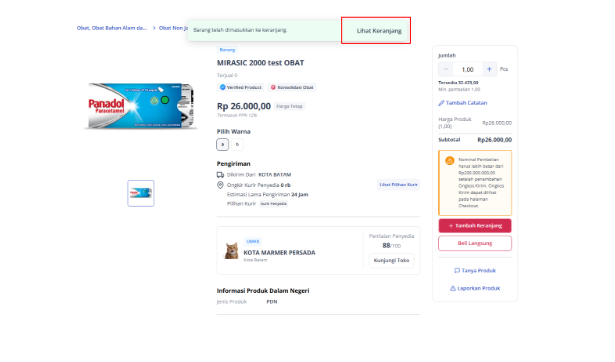The height and width of the screenshot is (362, 615).
Task: Click Laporkan Produk link
Action: click(479, 288)
